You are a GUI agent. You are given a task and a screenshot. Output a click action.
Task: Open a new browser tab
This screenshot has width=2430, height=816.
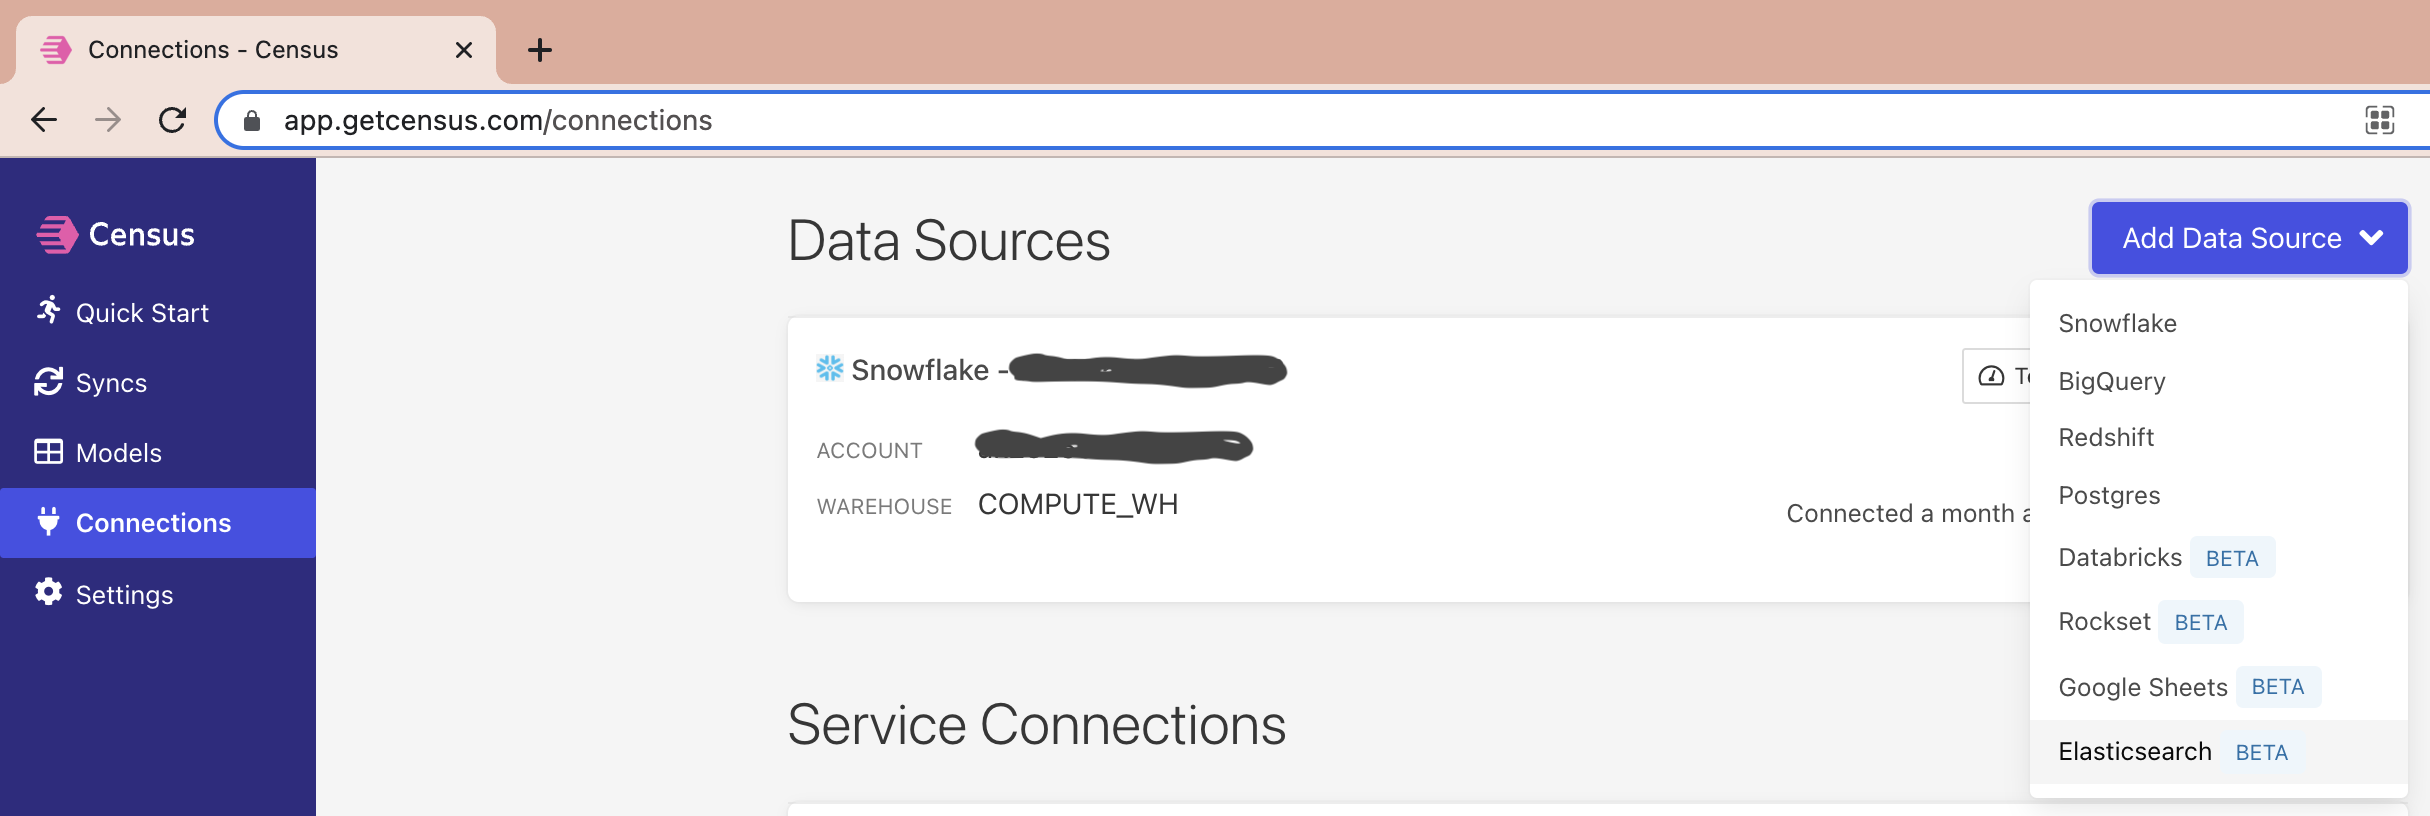(x=540, y=50)
